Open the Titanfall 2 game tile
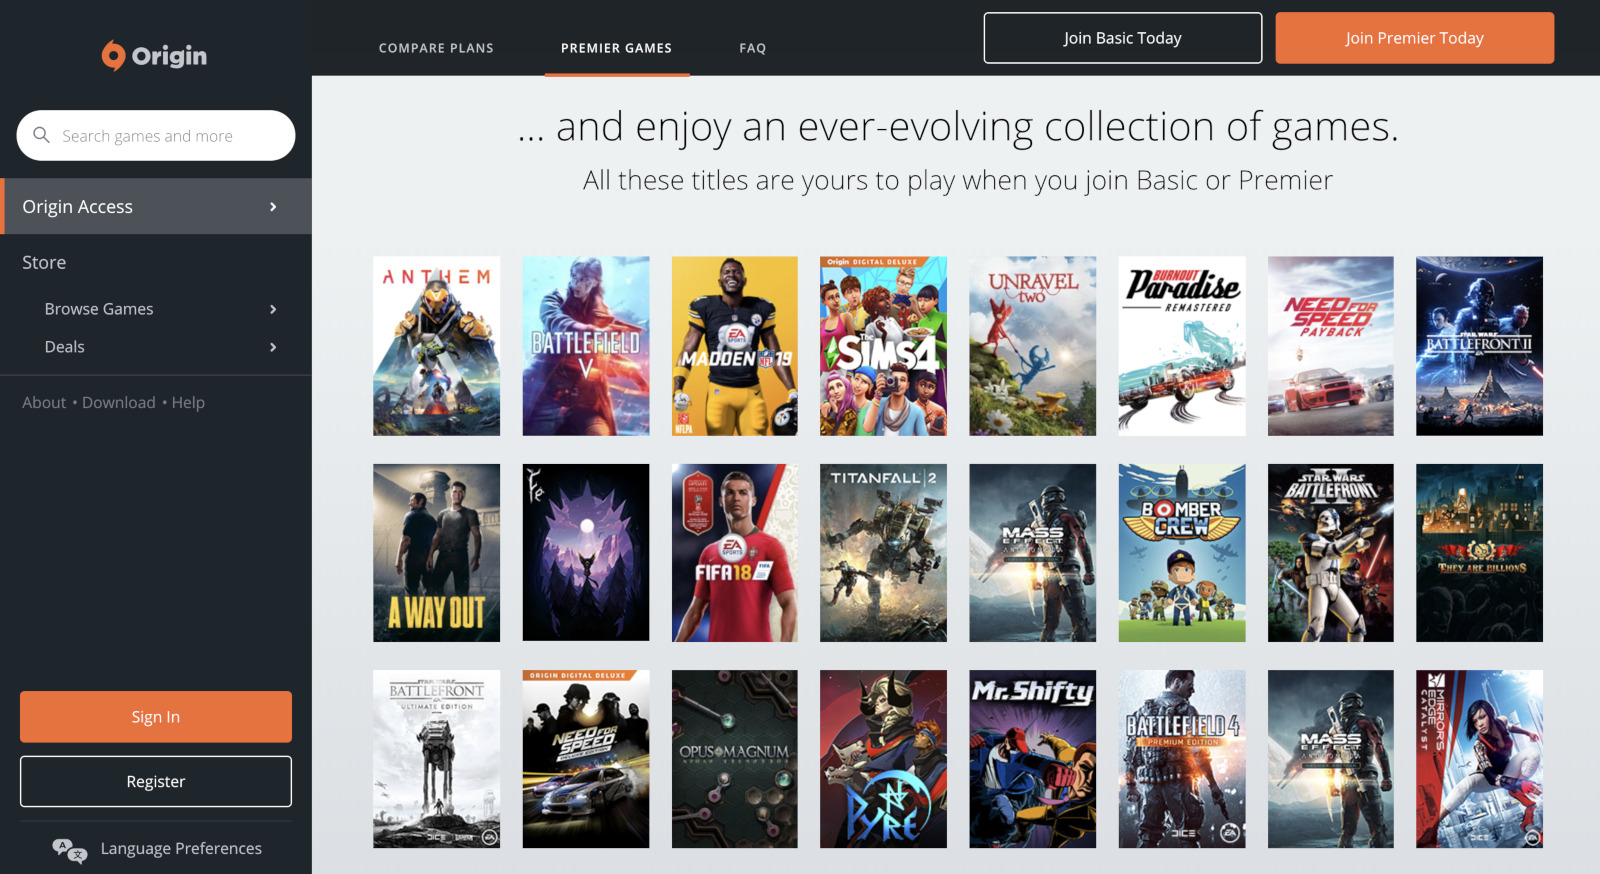1600x874 pixels. [883, 553]
